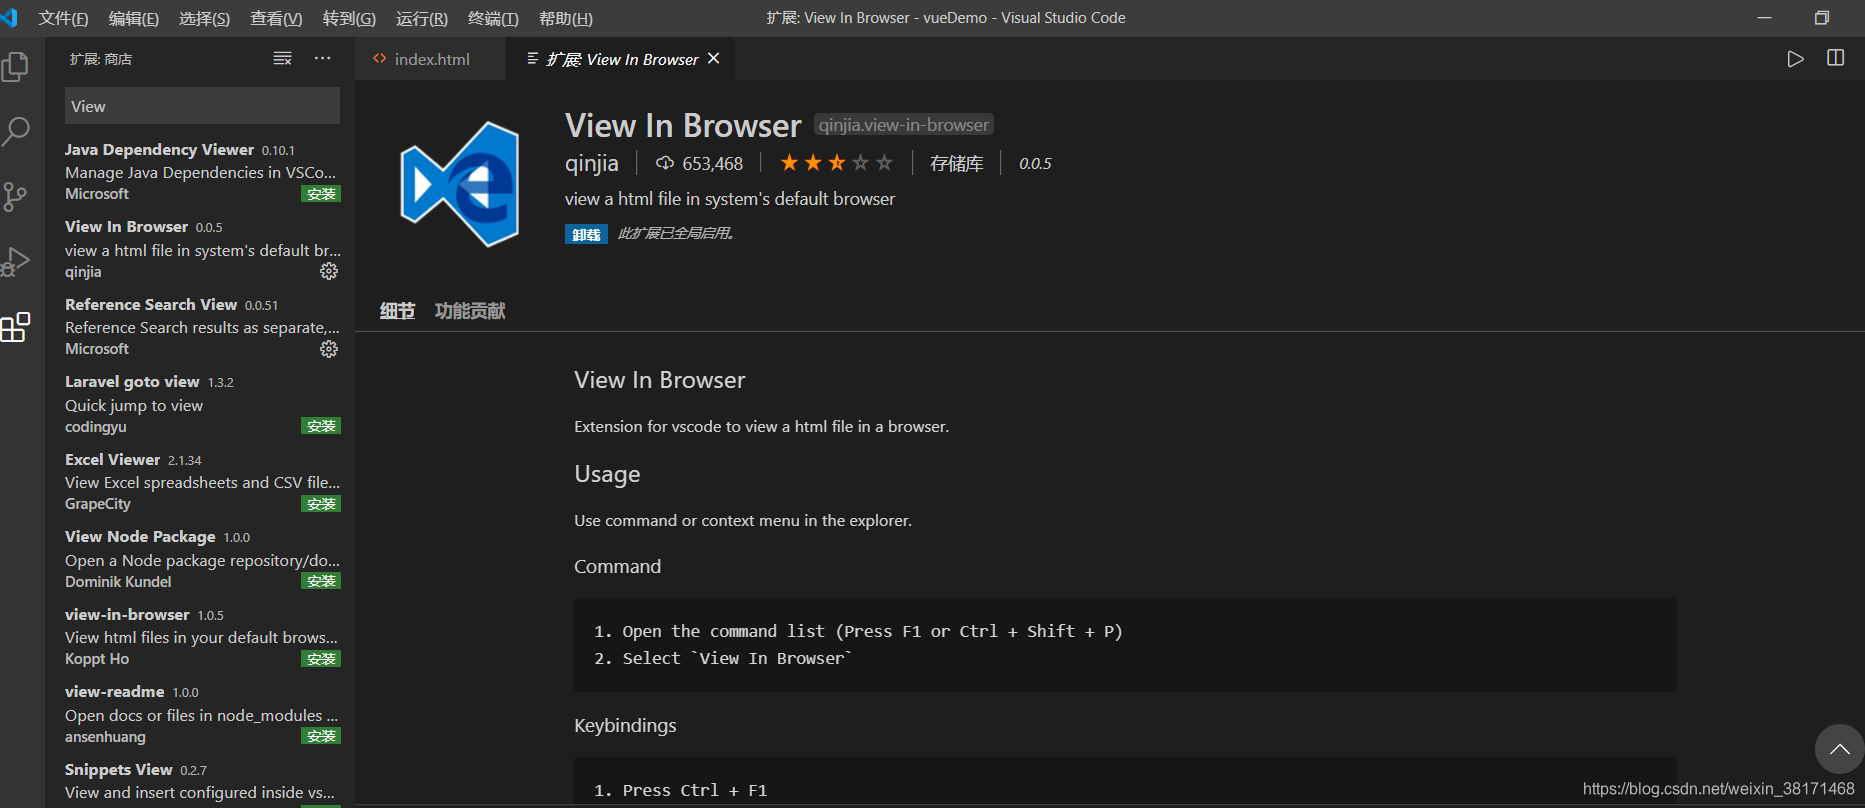This screenshot has width=1865, height=808.
Task: Open the 选择(S) menu
Action: point(204,18)
